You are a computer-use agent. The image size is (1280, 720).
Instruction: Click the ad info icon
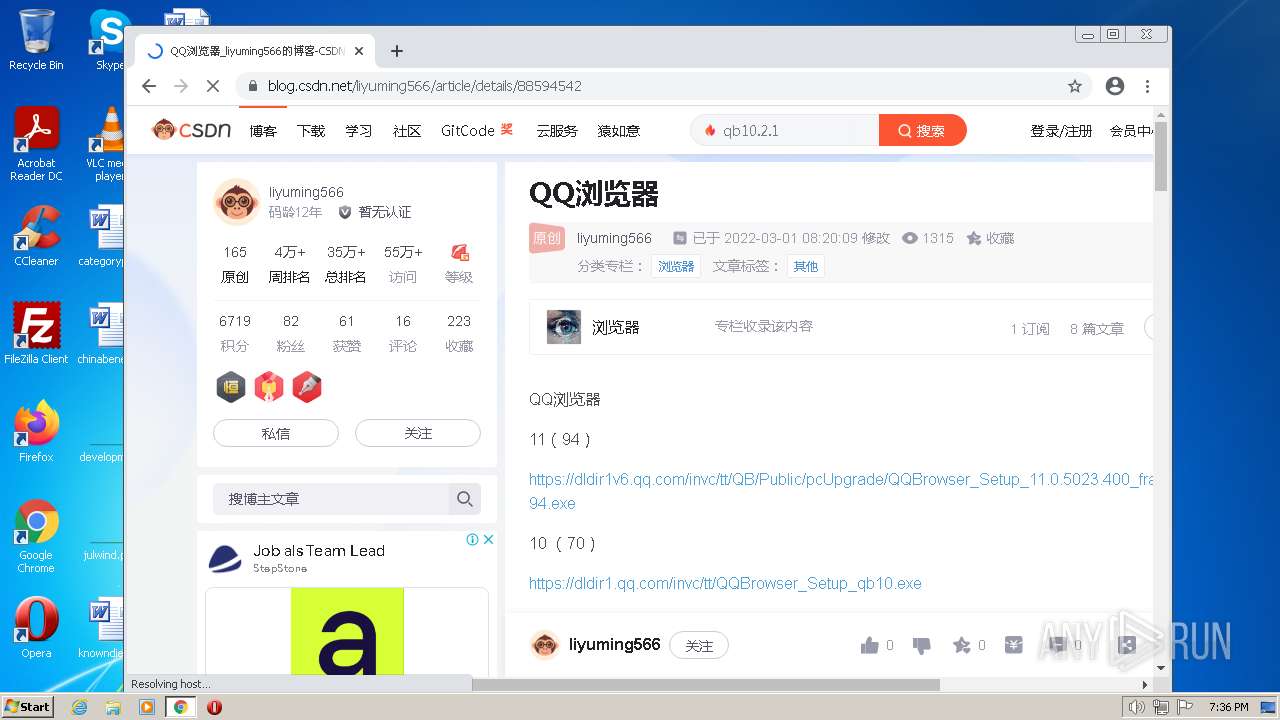tap(473, 539)
